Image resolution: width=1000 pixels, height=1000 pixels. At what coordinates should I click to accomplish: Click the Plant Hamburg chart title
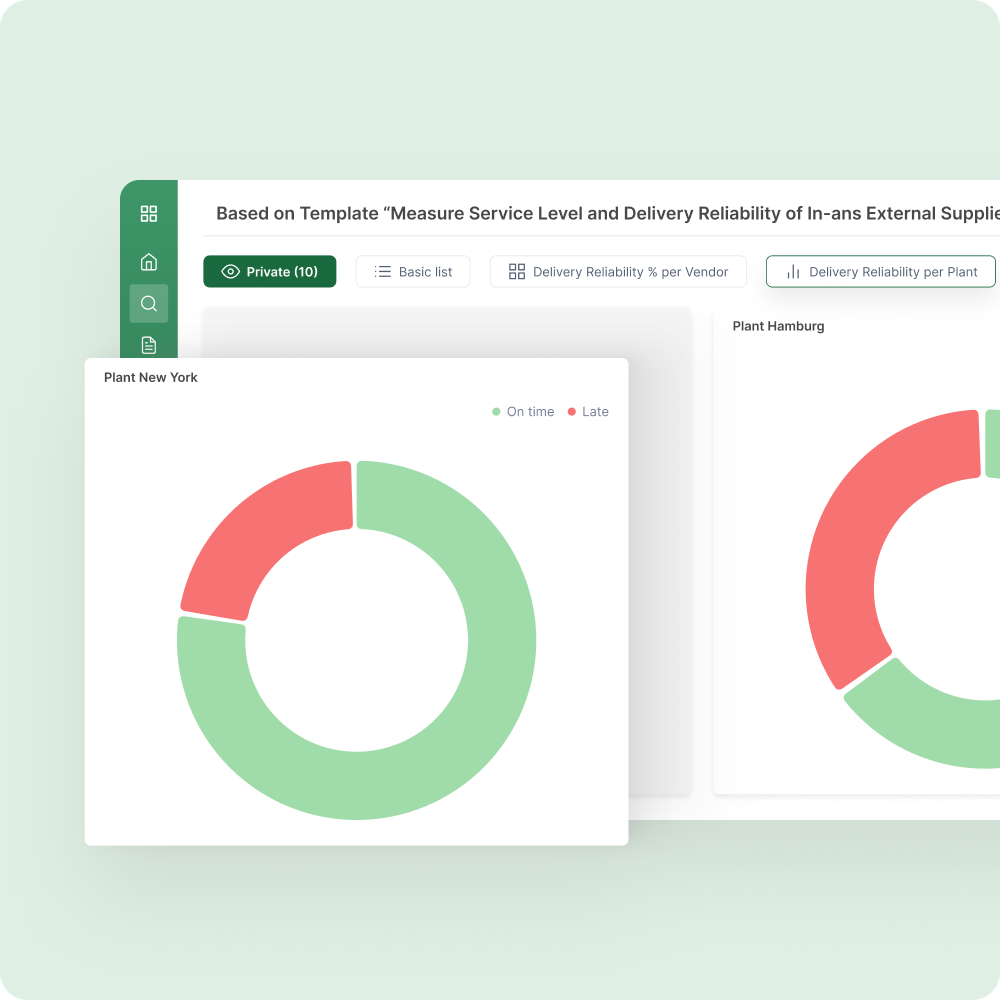point(778,326)
